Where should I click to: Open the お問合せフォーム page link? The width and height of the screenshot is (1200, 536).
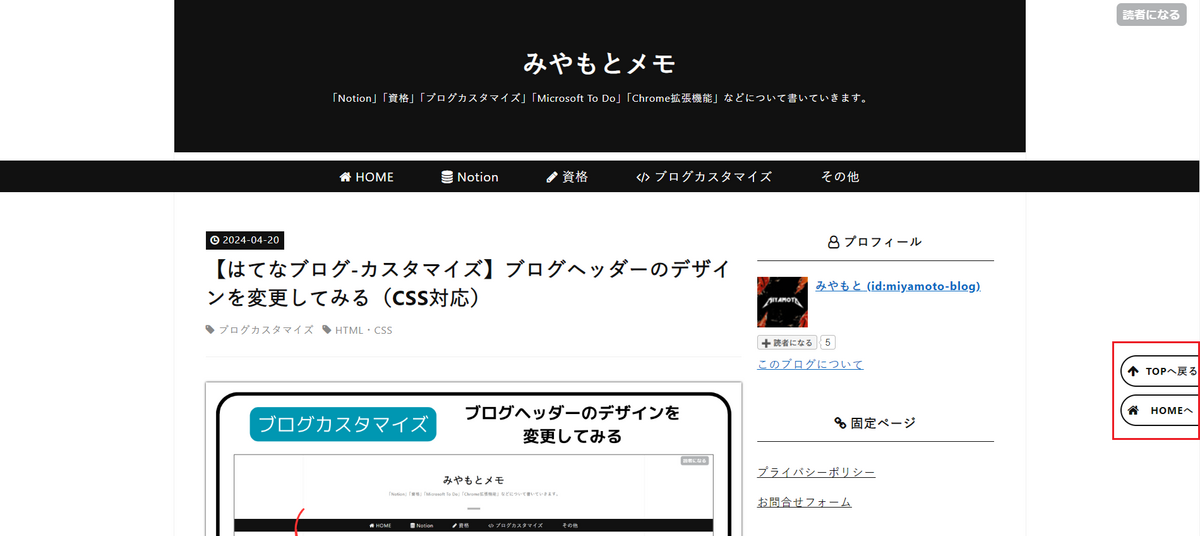pyautogui.click(x=804, y=502)
